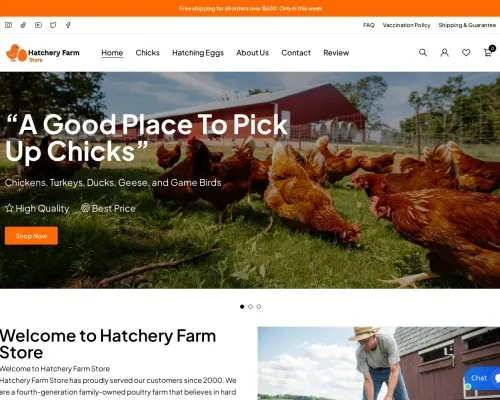View the wishlist heart icon

[x=466, y=52]
